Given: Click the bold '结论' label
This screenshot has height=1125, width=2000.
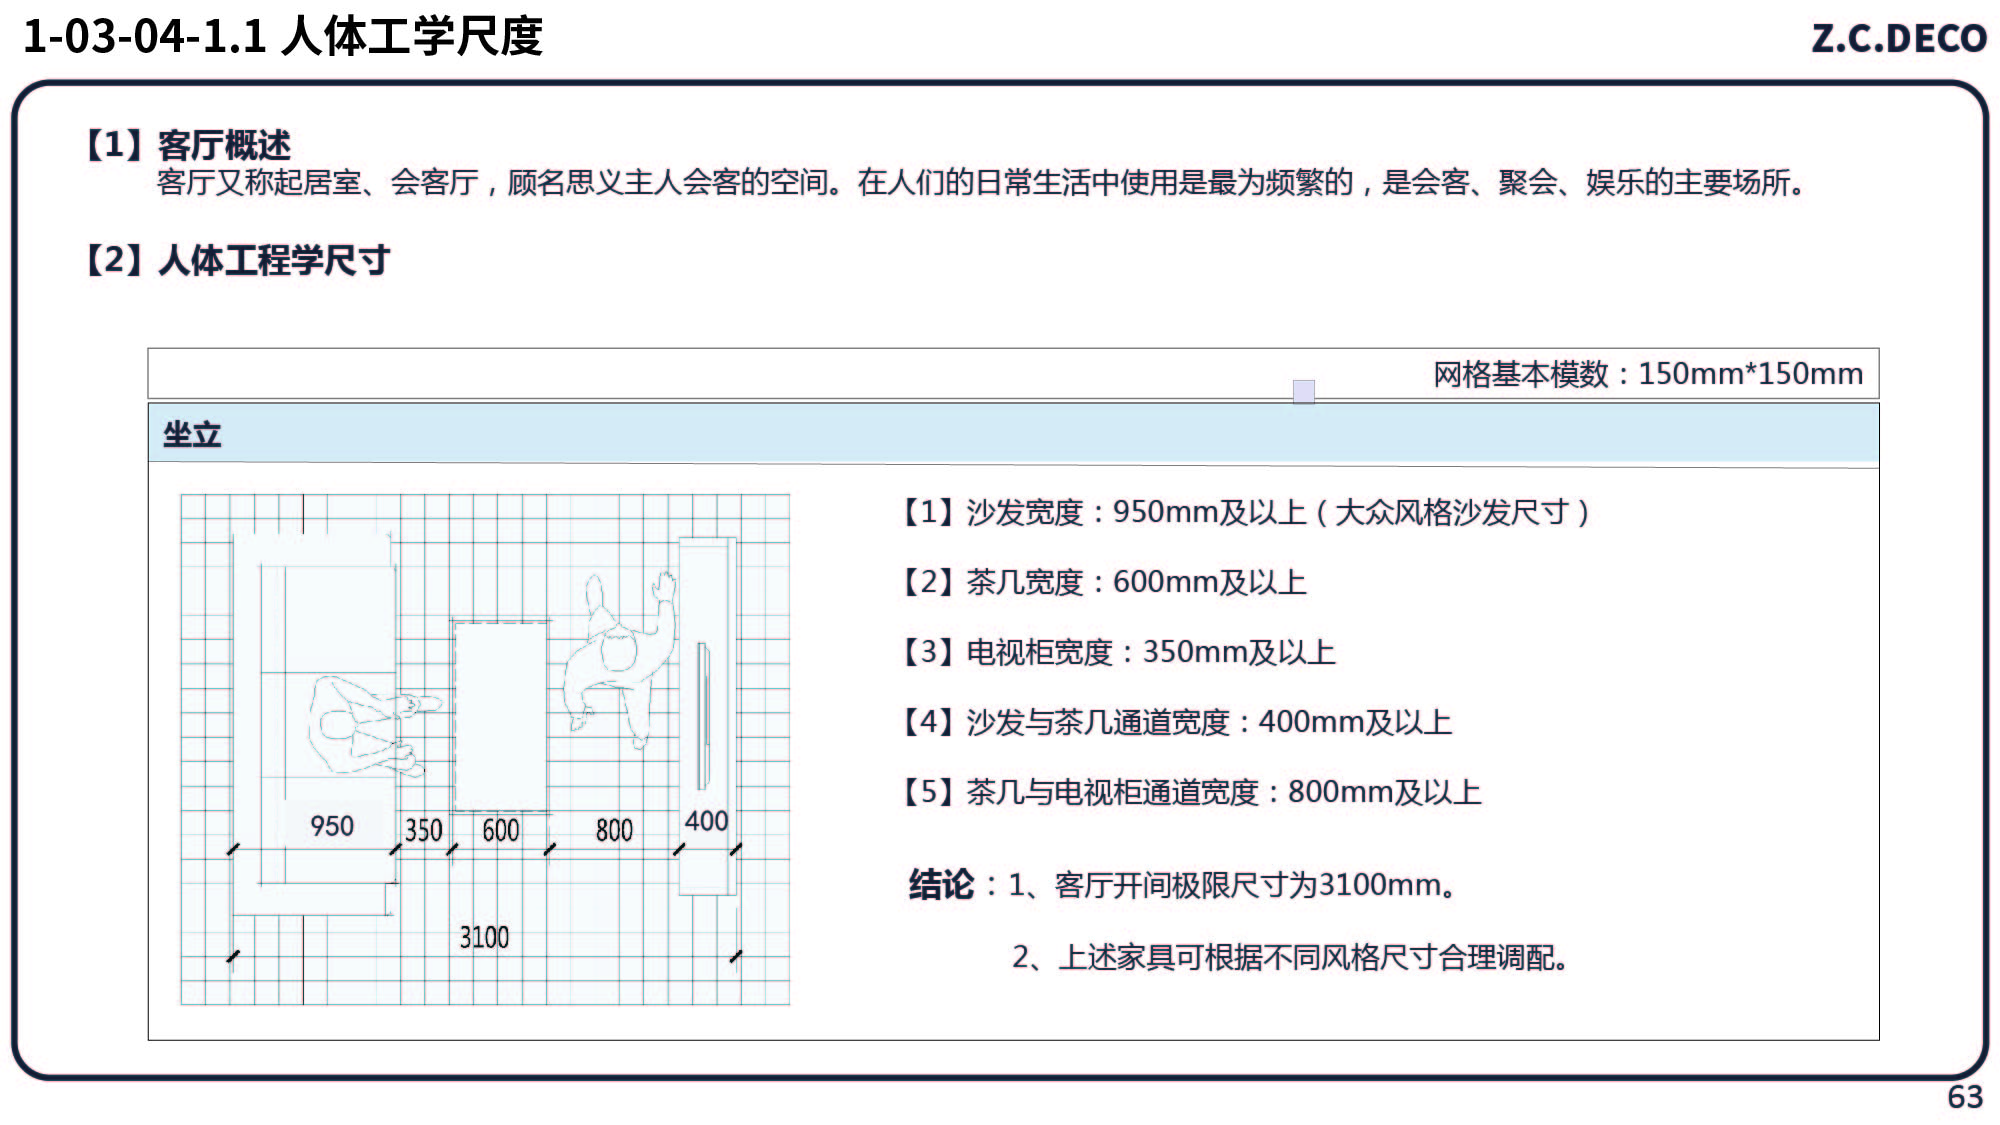Looking at the screenshot, I should 941,885.
